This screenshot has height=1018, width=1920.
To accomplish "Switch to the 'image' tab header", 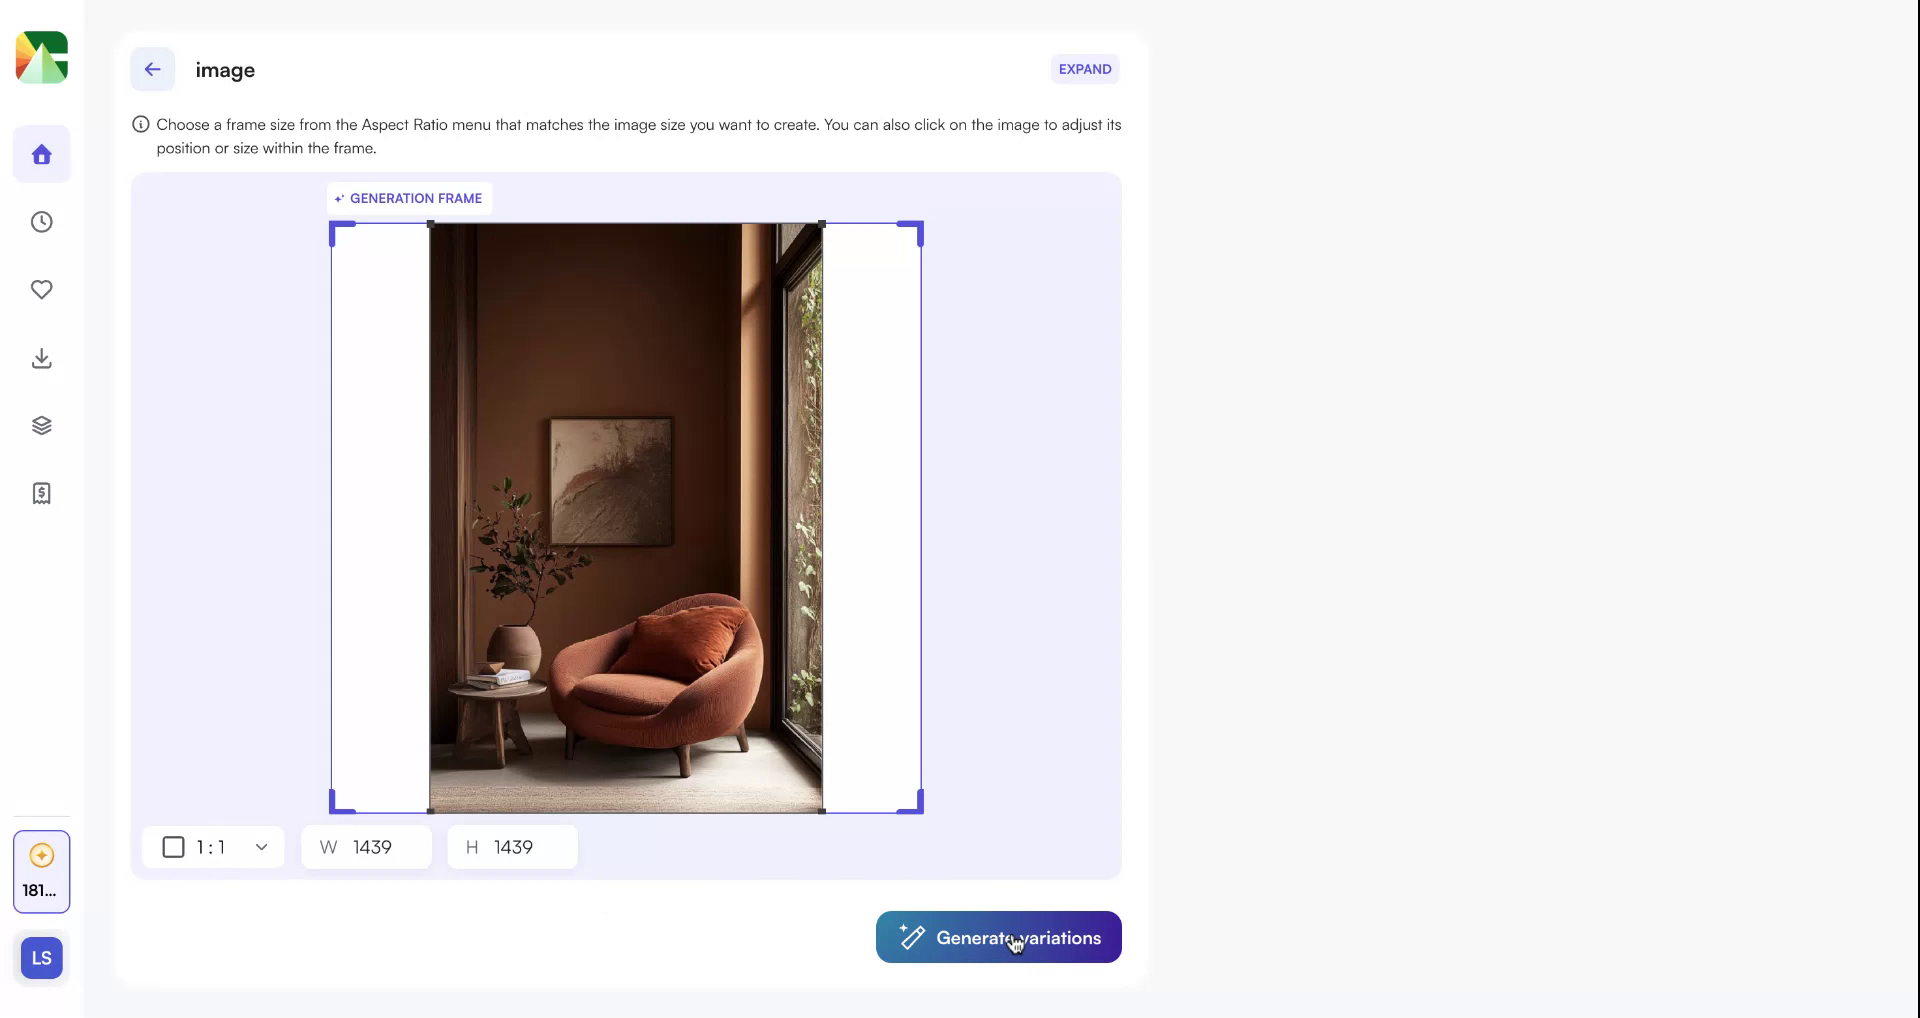I will click(224, 69).
